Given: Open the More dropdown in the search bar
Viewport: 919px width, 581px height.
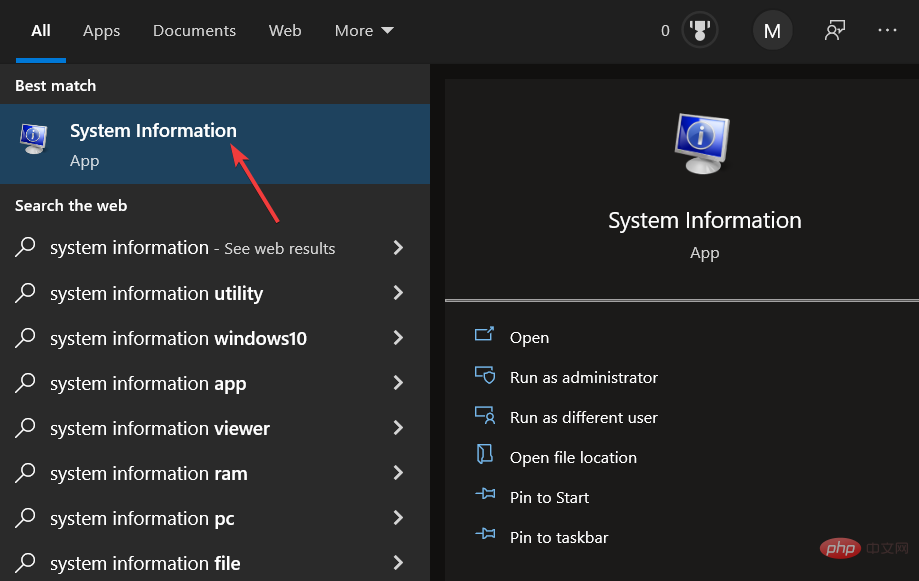Looking at the screenshot, I should (363, 30).
